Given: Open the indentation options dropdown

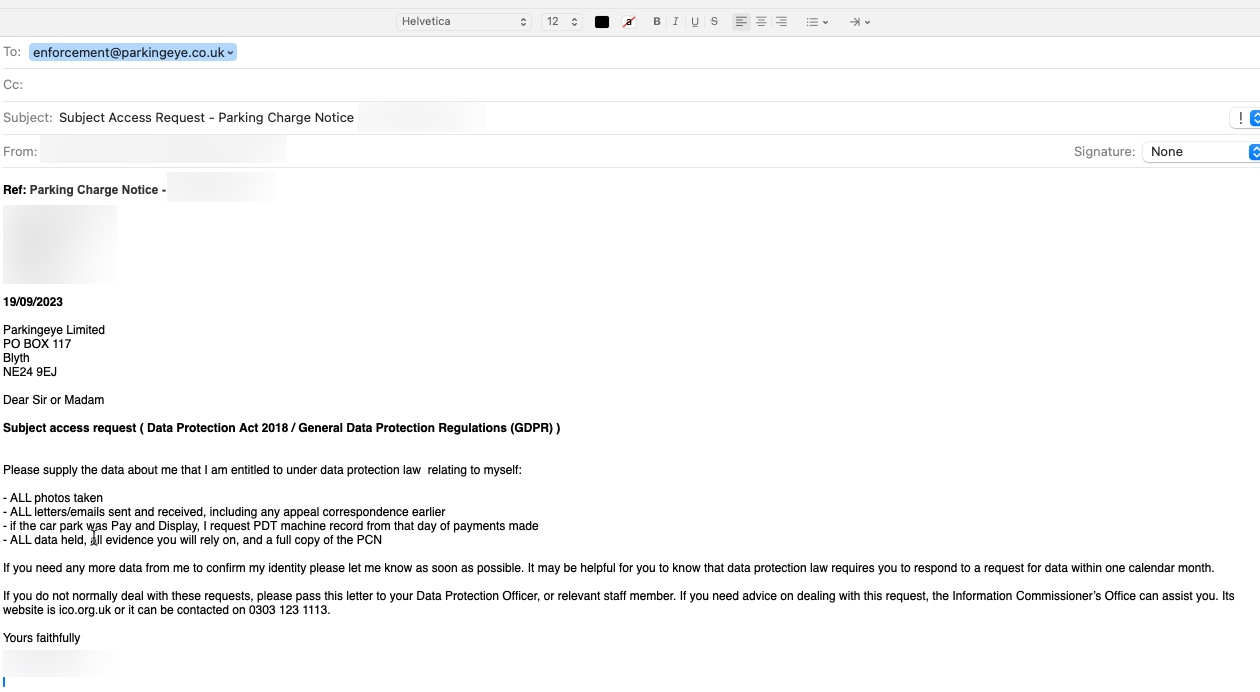Looking at the screenshot, I should (x=860, y=22).
